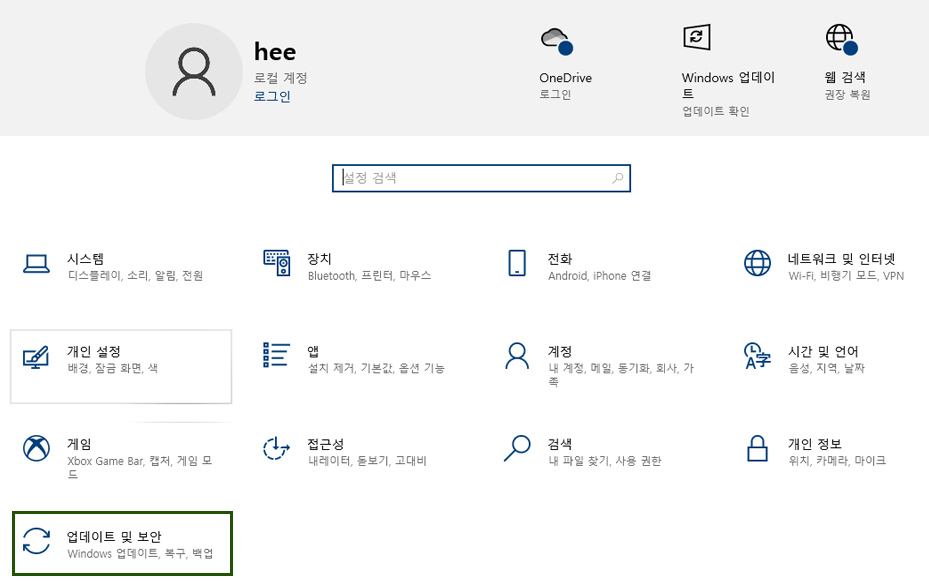Click the 접근성 heading text
This screenshot has height=581, width=929.
tap(325, 444)
